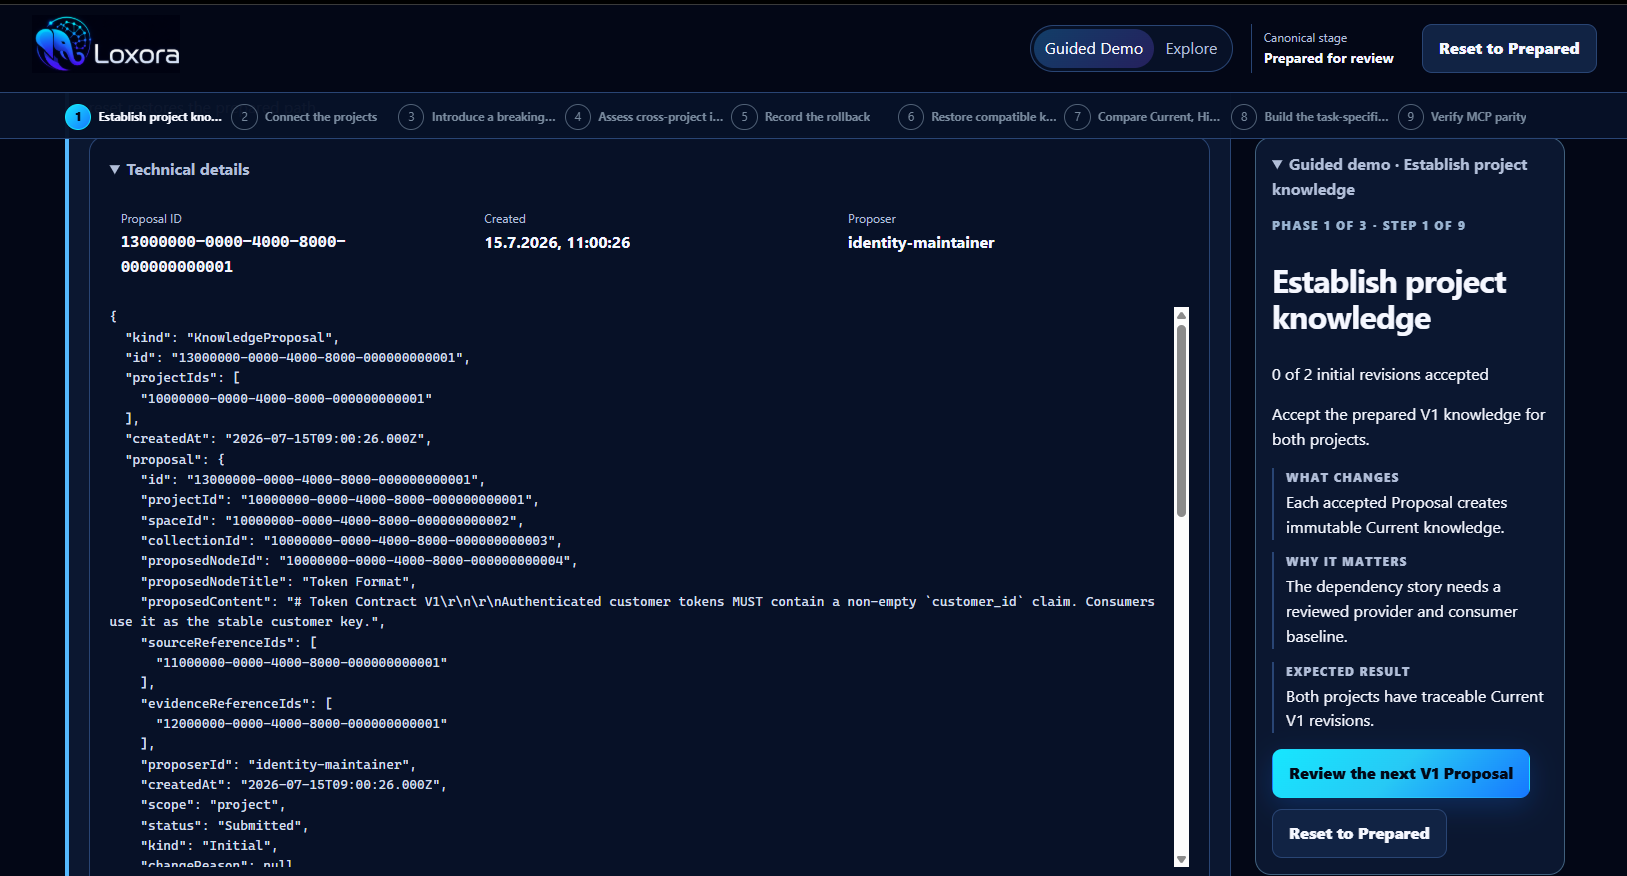The height and width of the screenshot is (876, 1627).
Task: Click the scrollbar up arrow in JSON view
Action: tap(1181, 315)
